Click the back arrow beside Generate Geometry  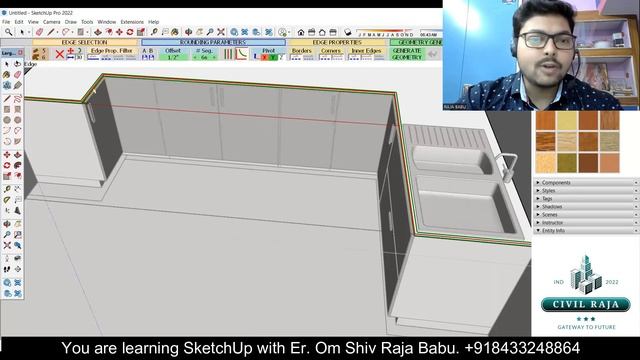point(433,53)
